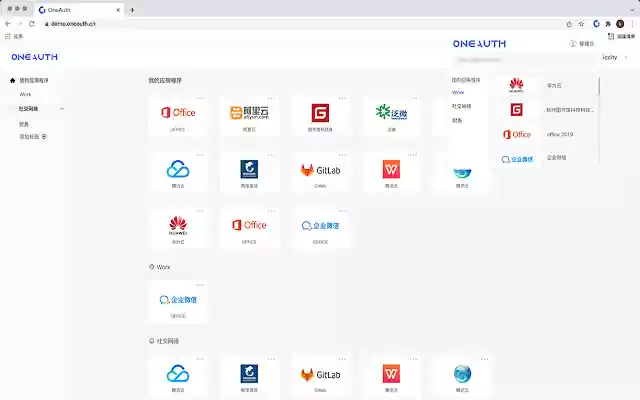Select 我的应用程序 in the left sidebar
640x400 pixels.
coord(34,80)
